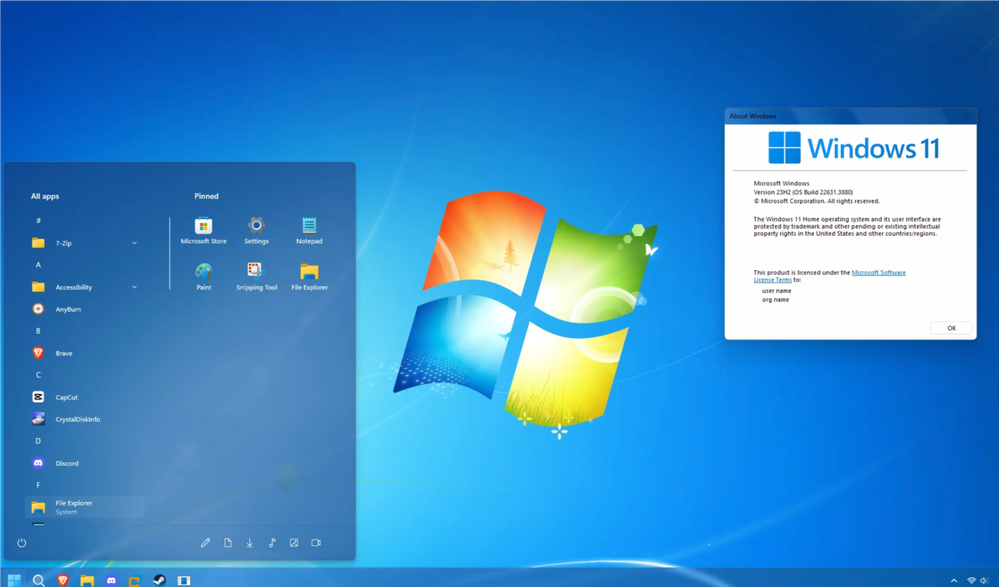Open Pictures folder icon in Start menu footer
The width and height of the screenshot is (999, 587).
point(294,543)
